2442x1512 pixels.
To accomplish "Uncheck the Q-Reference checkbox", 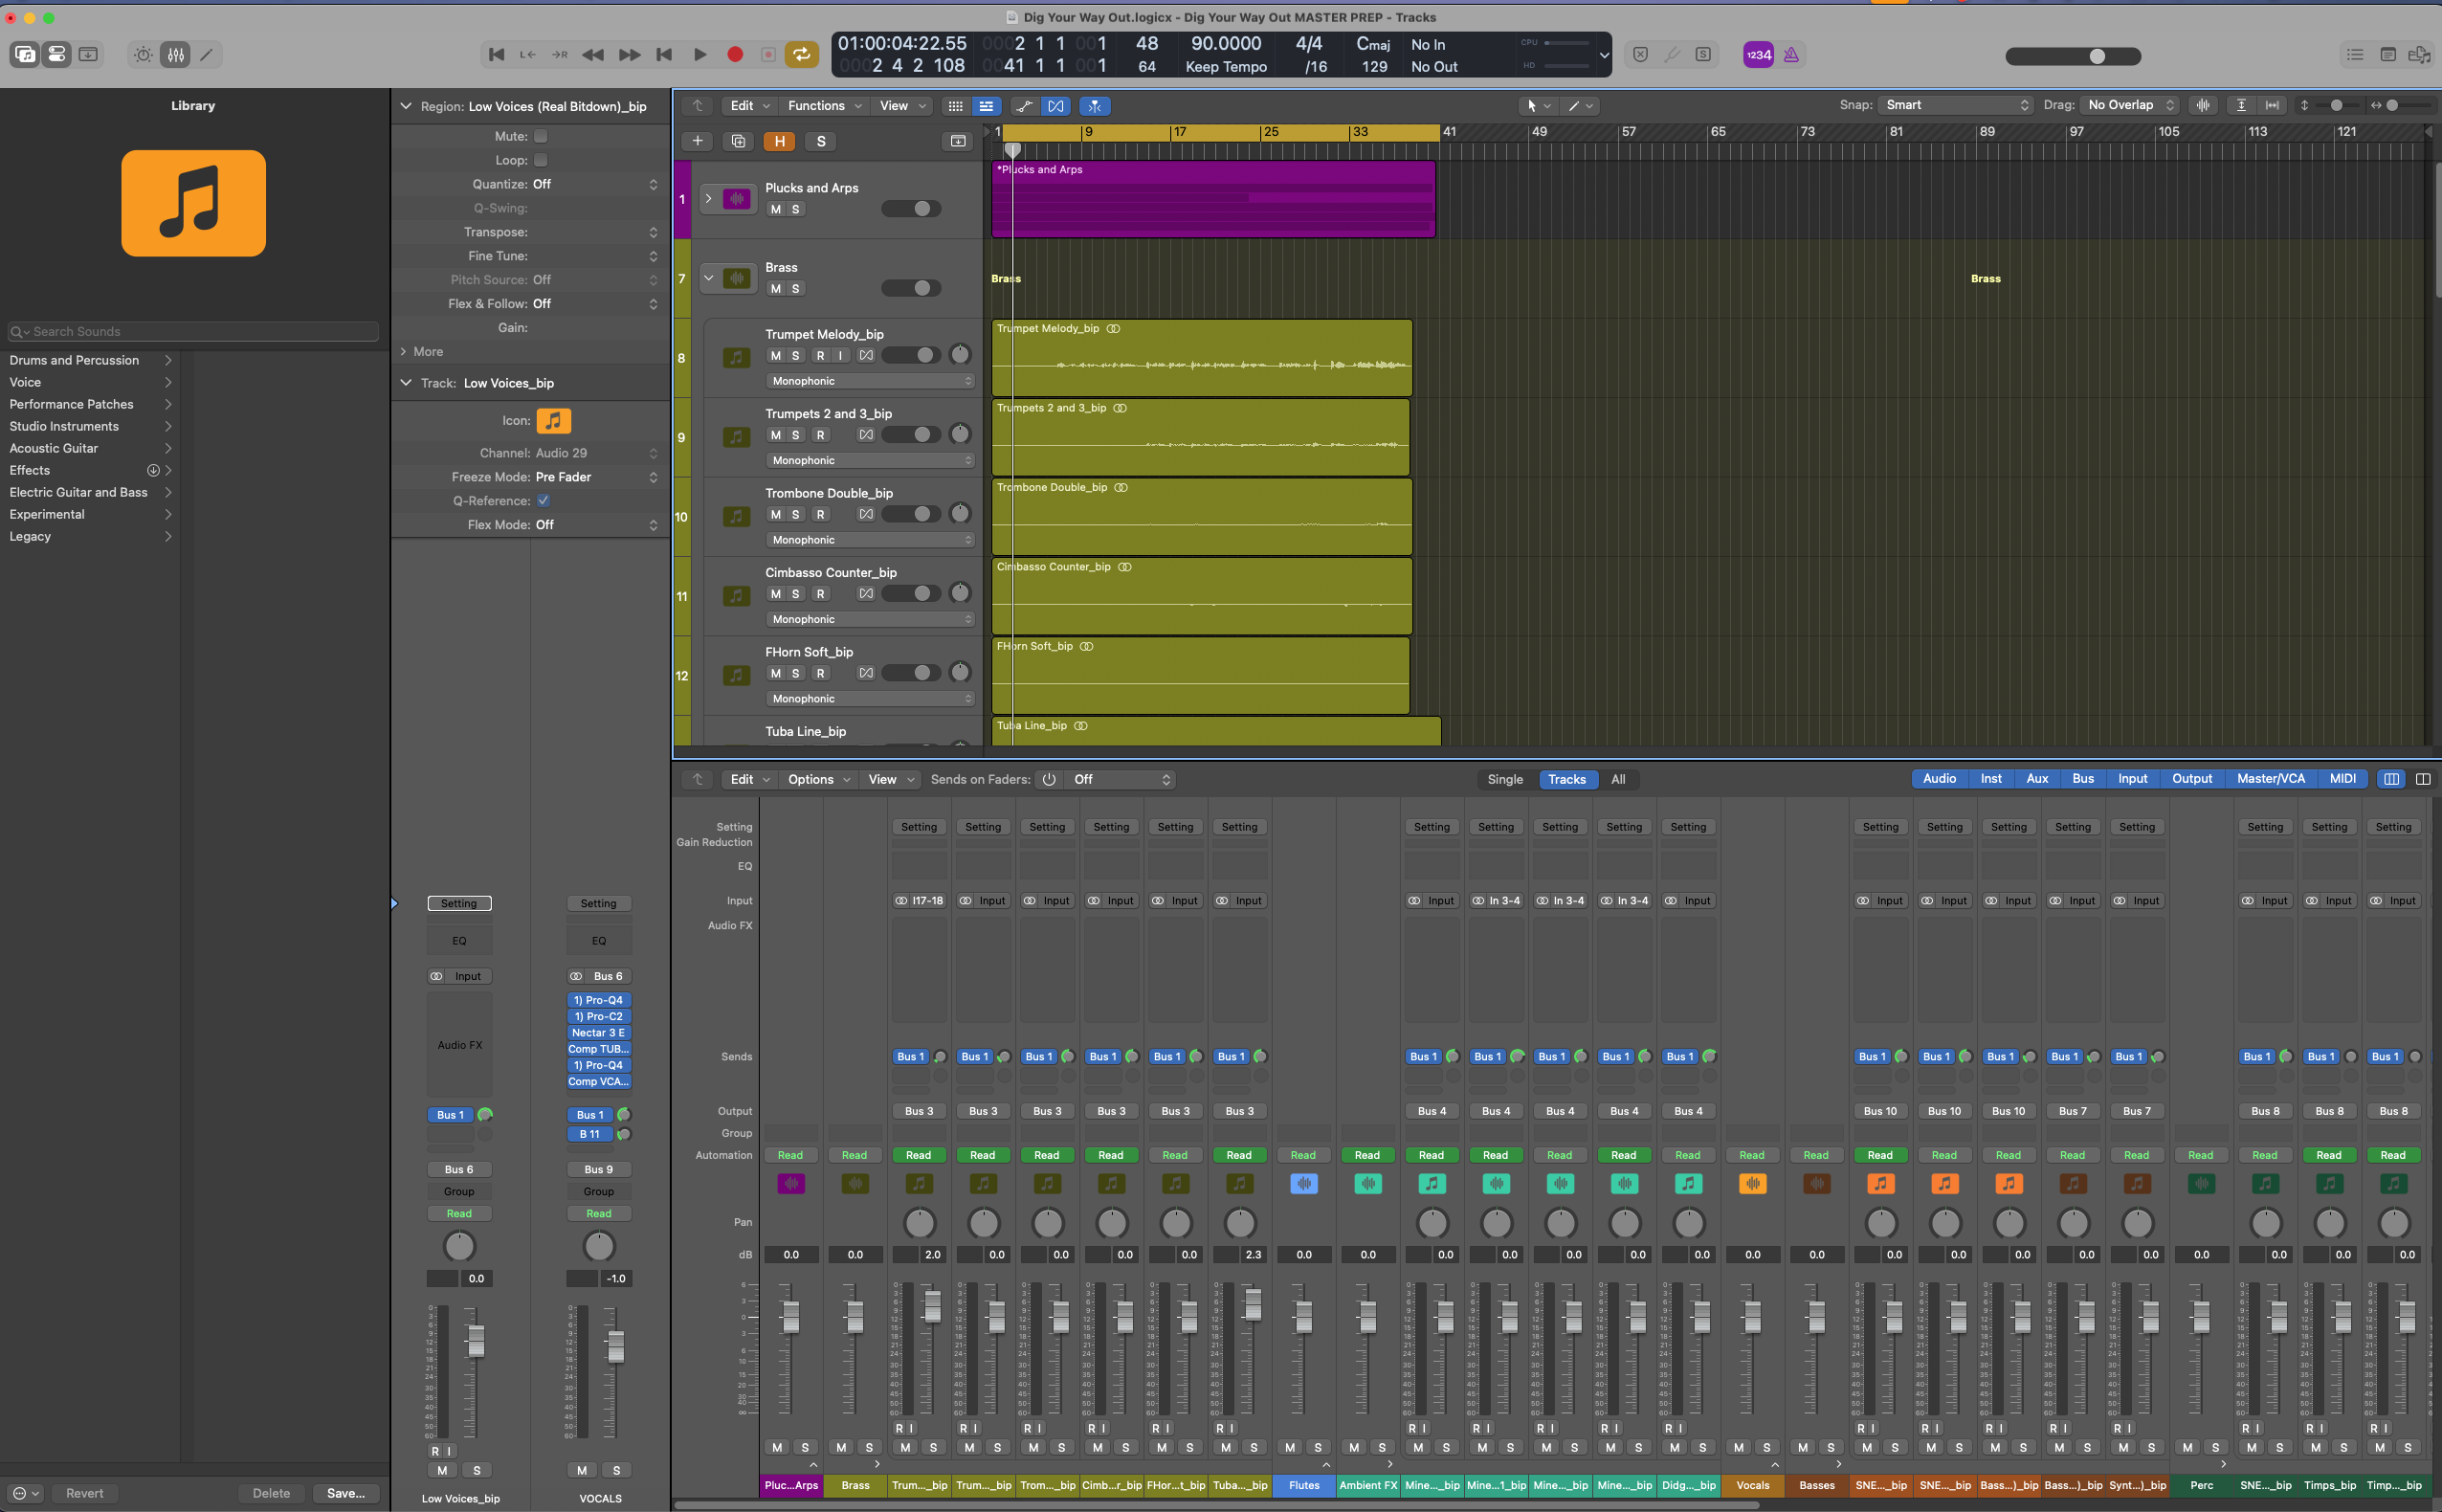I will coord(543,501).
